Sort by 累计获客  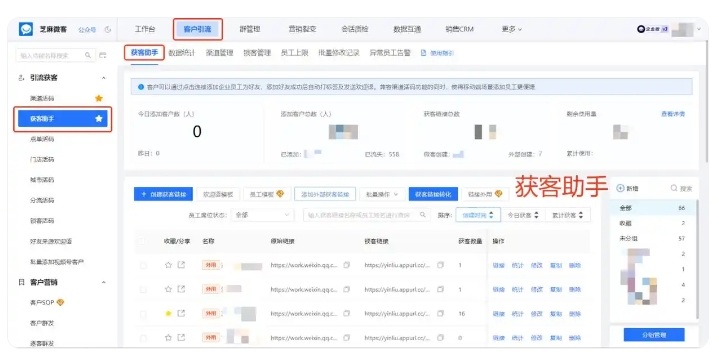pyautogui.click(x=568, y=215)
